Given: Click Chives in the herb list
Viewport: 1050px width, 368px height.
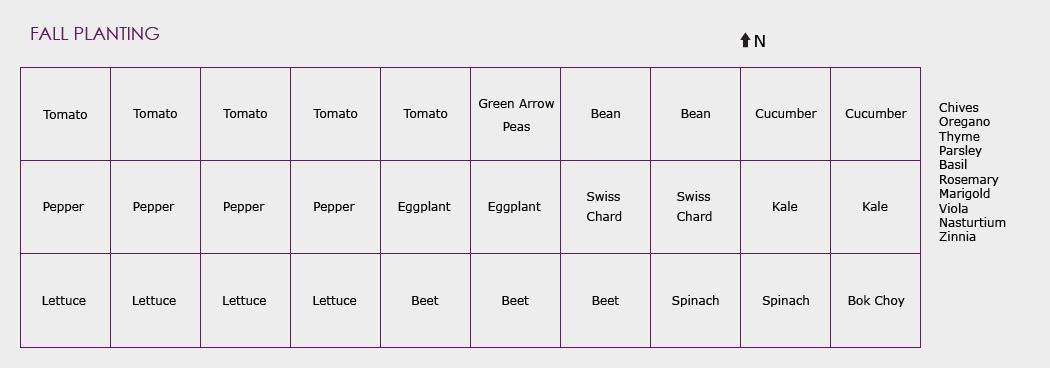Looking at the screenshot, I should tap(958, 108).
